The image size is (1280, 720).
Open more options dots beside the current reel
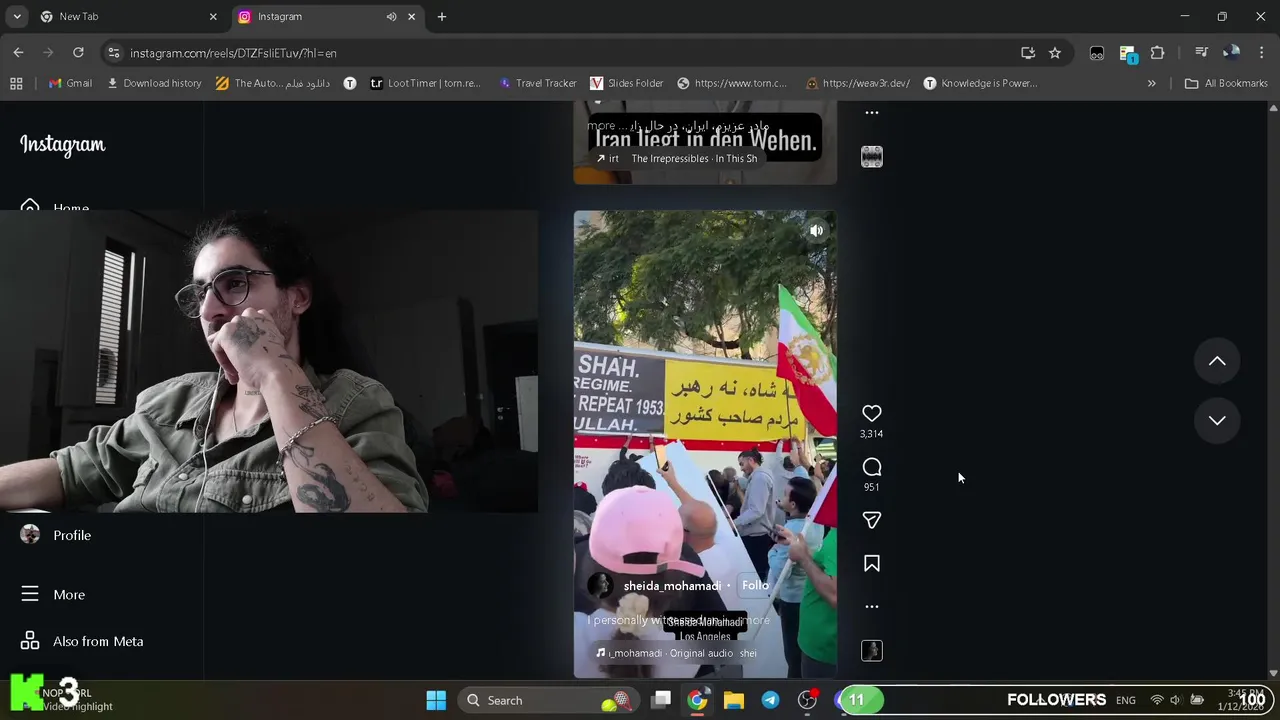(x=871, y=607)
